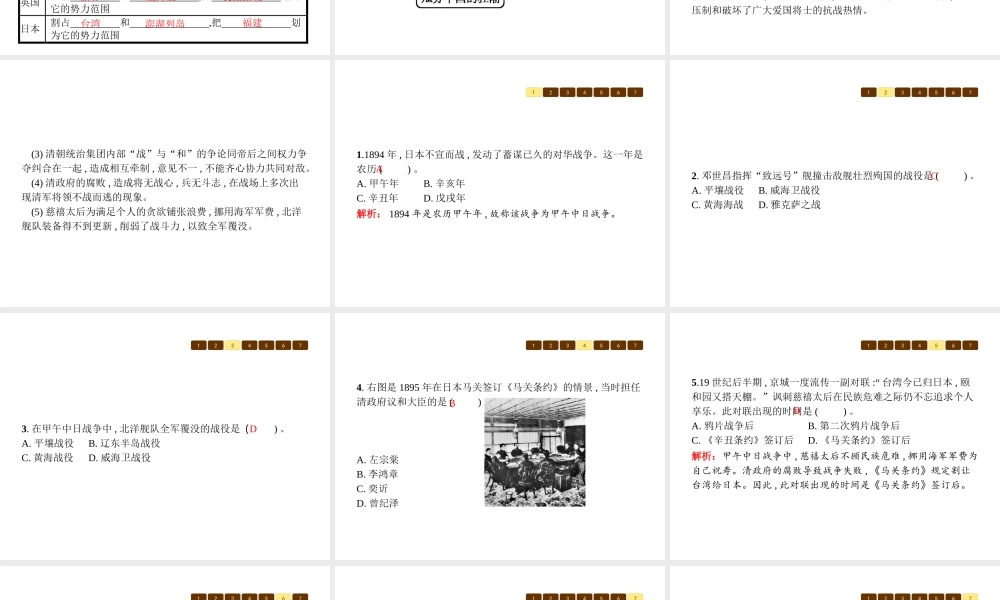Click nav button 2 on question 1 slide
This screenshot has height=600, width=1000.
pyautogui.click(x=550, y=92)
